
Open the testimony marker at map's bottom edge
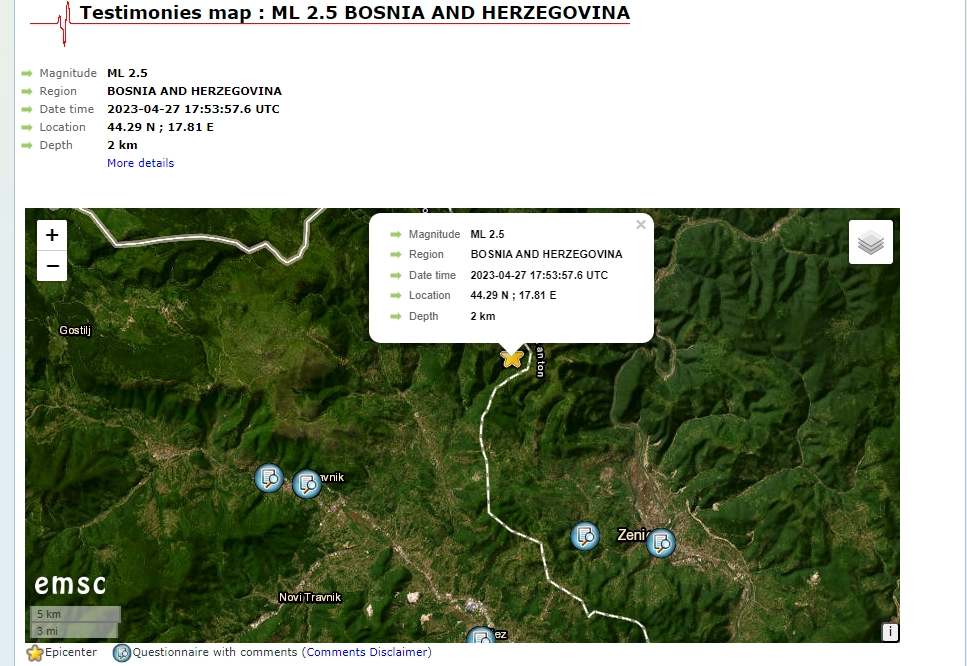pos(481,636)
